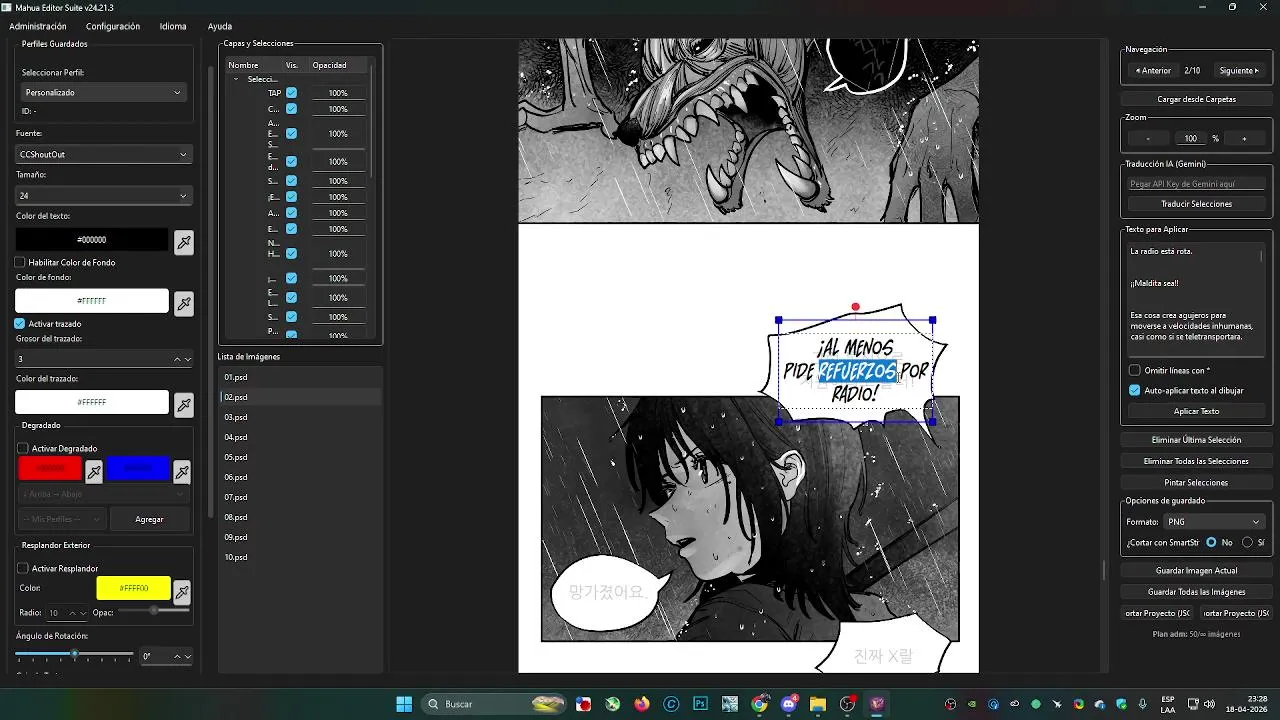The height and width of the screenshot is (720, 1280).
Task: Pick blue gradient color with the eyedropper
Action: [182, 471]
